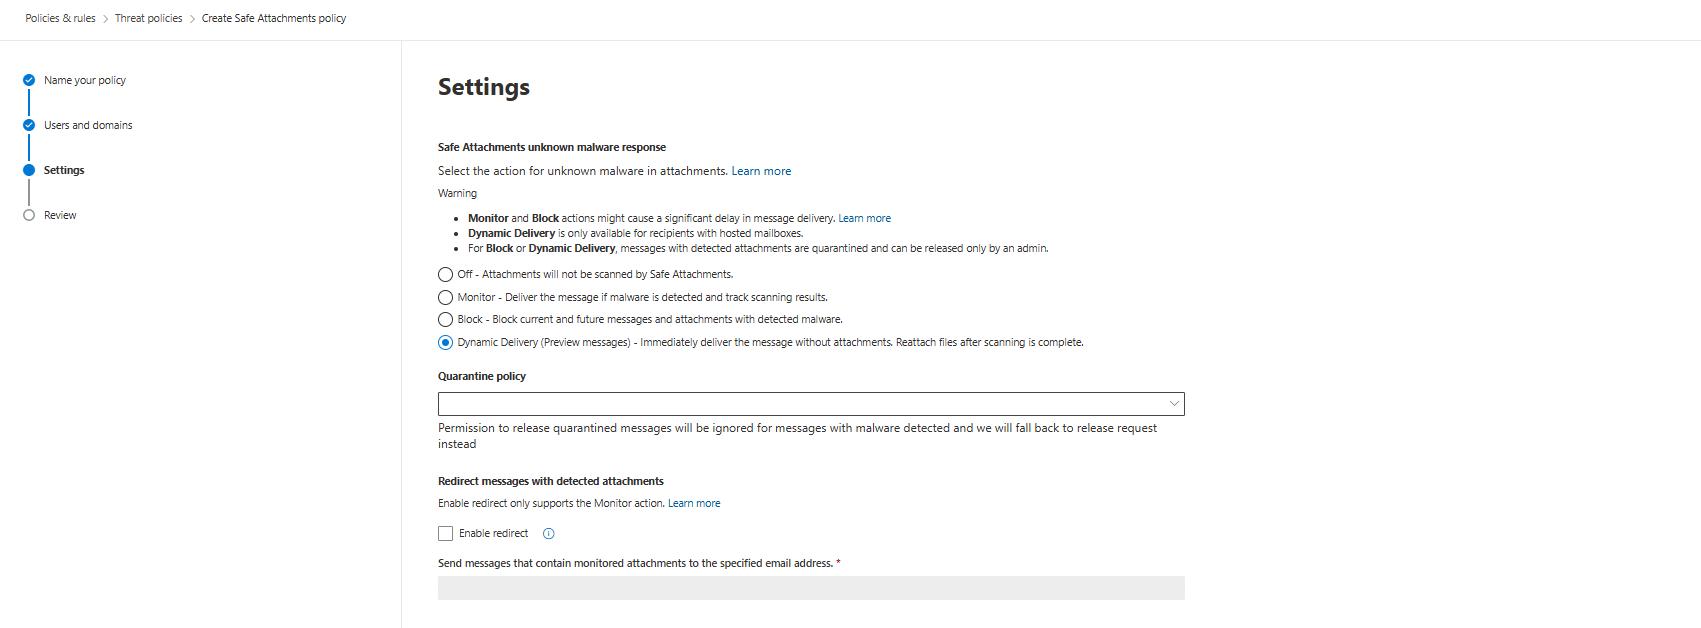Click the Settings step indicator circle
Viewport: 1701px width, 628px height.
[29, 170]
